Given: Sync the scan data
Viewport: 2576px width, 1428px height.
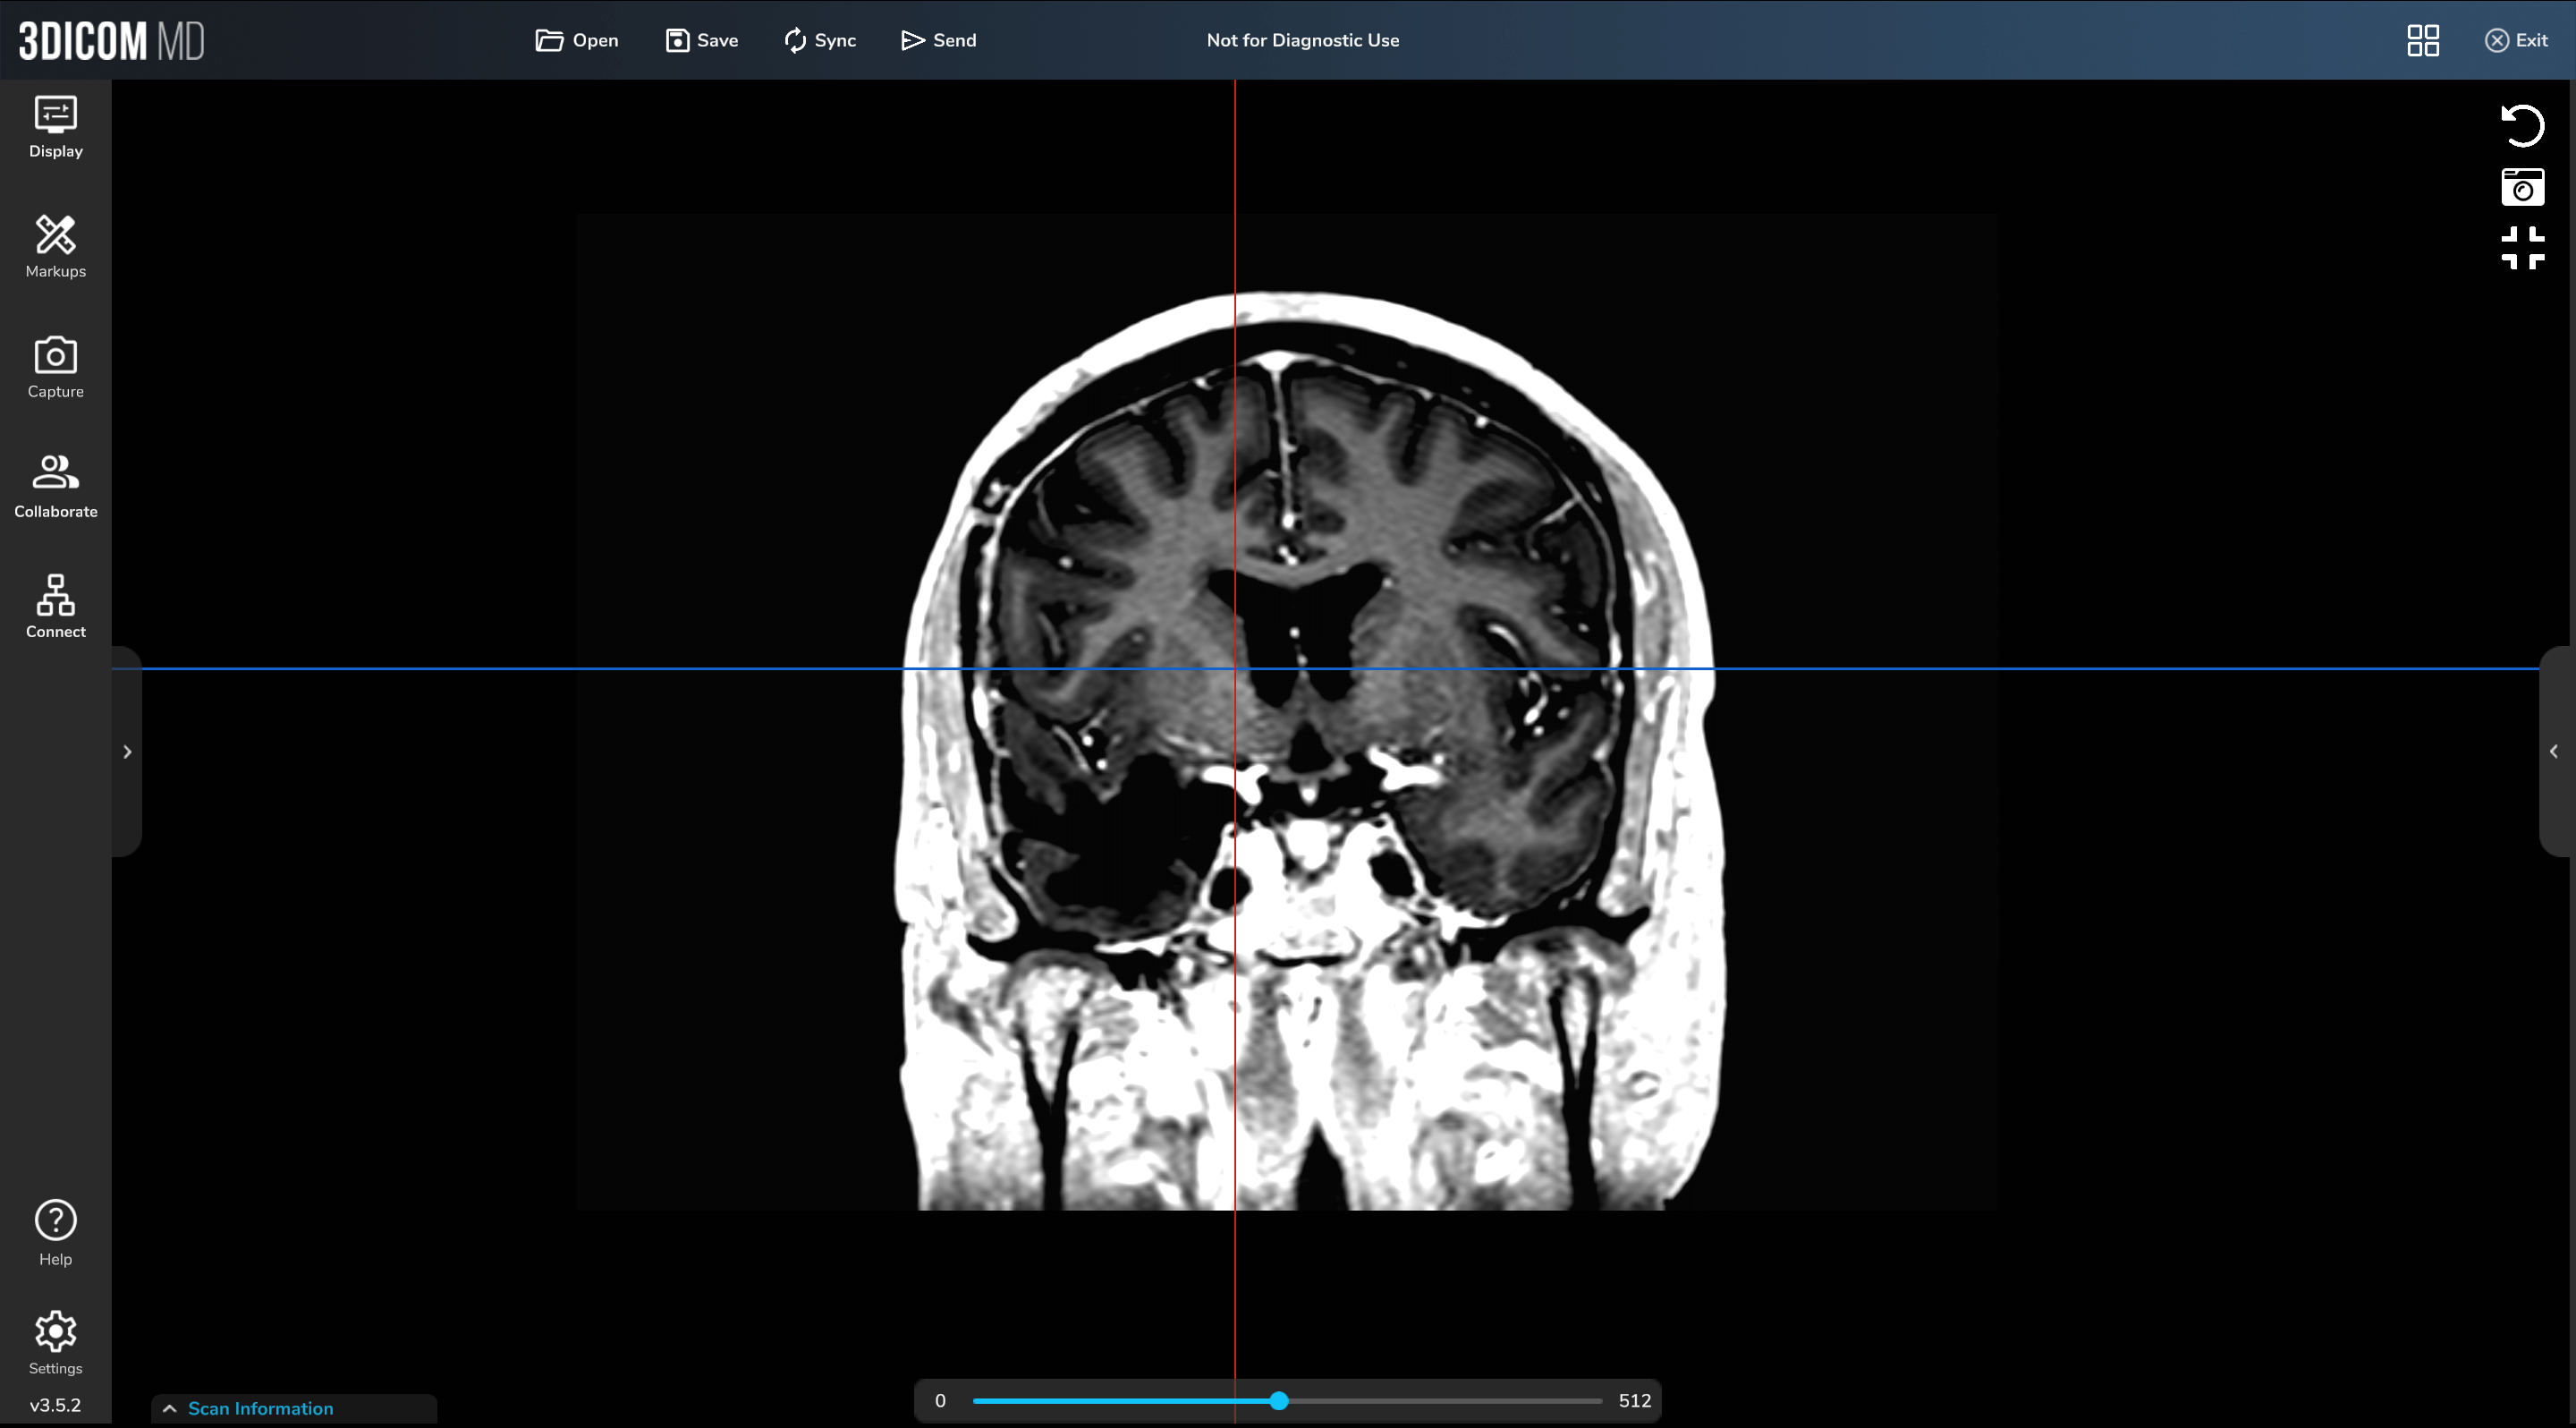Looking at the screenshot, I should pyautogui.click(x=820, y=40).
